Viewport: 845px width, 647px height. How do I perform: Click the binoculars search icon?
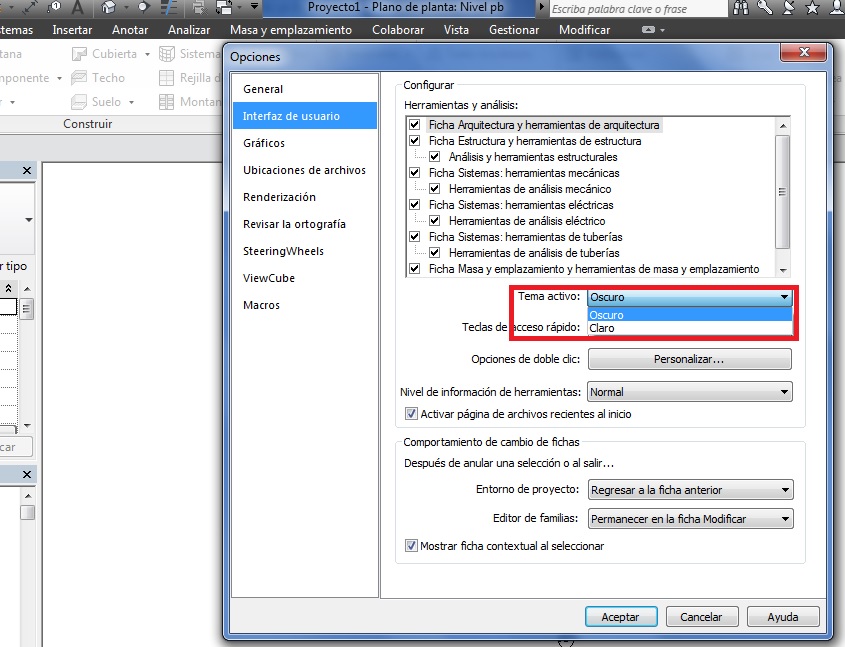point(741,8)
